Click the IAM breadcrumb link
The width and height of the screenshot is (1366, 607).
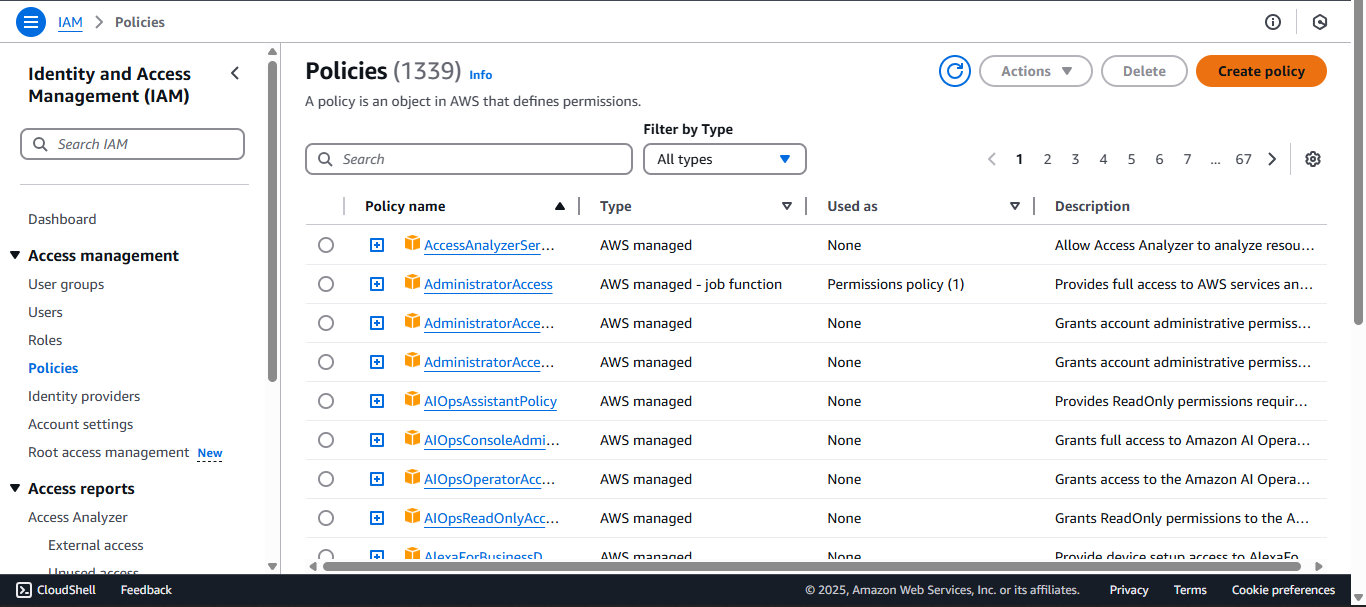tap(70, 22)
